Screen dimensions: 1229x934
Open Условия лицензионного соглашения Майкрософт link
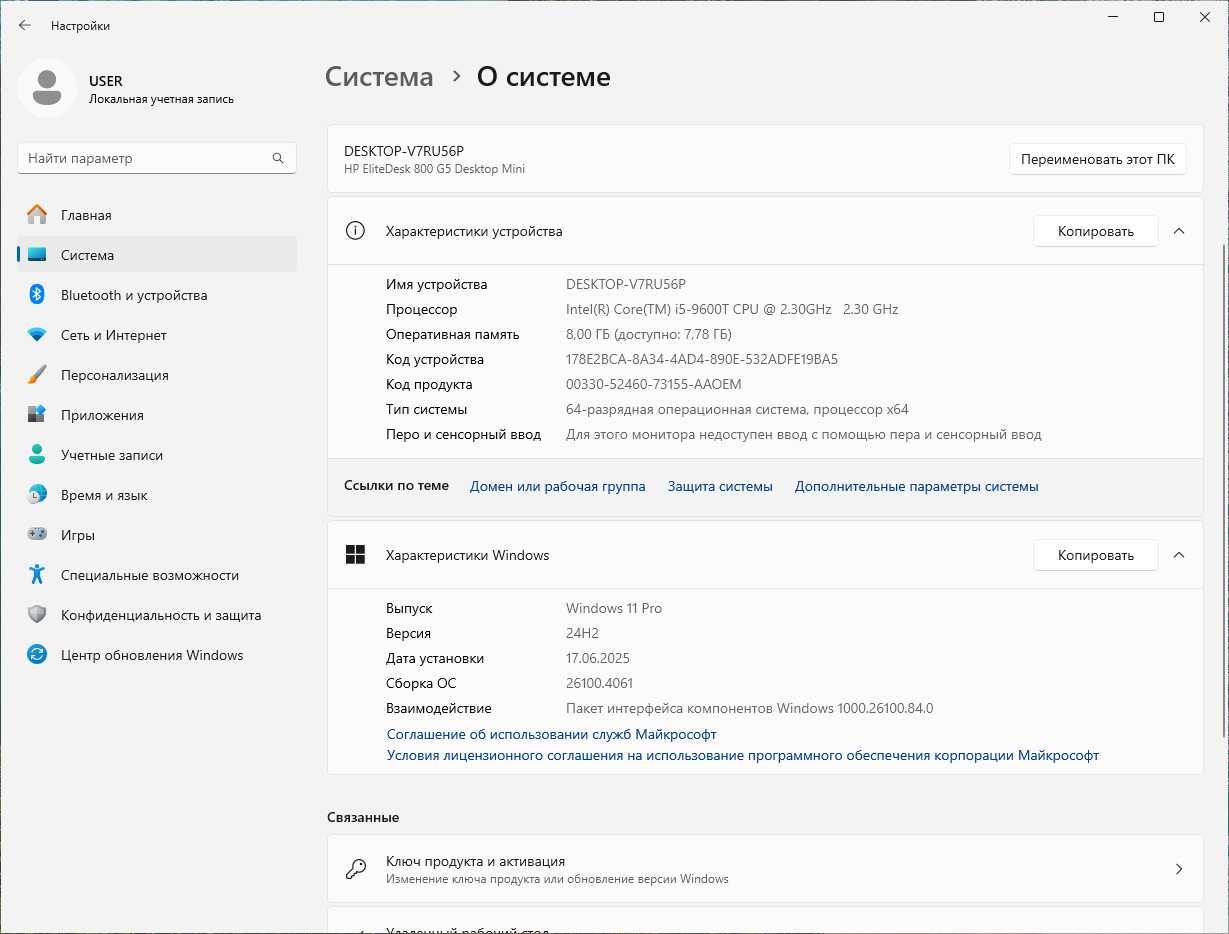742,755
